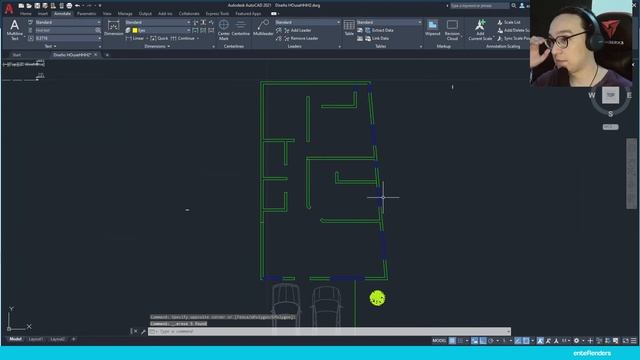This screenshot has height=360, width=640.
Task: Toggle snap mode in status bar
Action: (x=460, y=340)
